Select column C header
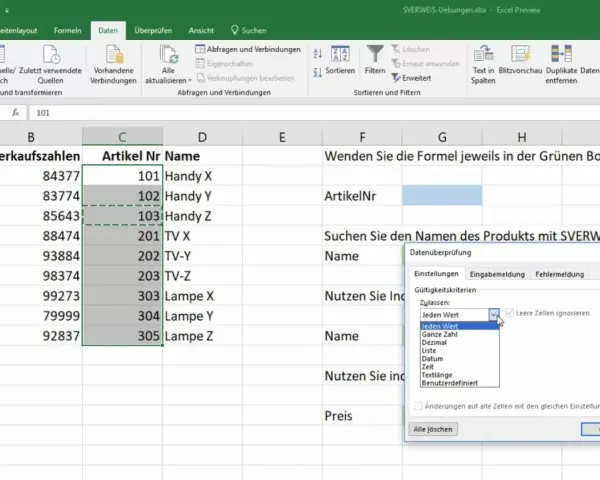This screenshot has height=480, width=600. (x=122, y=137)
